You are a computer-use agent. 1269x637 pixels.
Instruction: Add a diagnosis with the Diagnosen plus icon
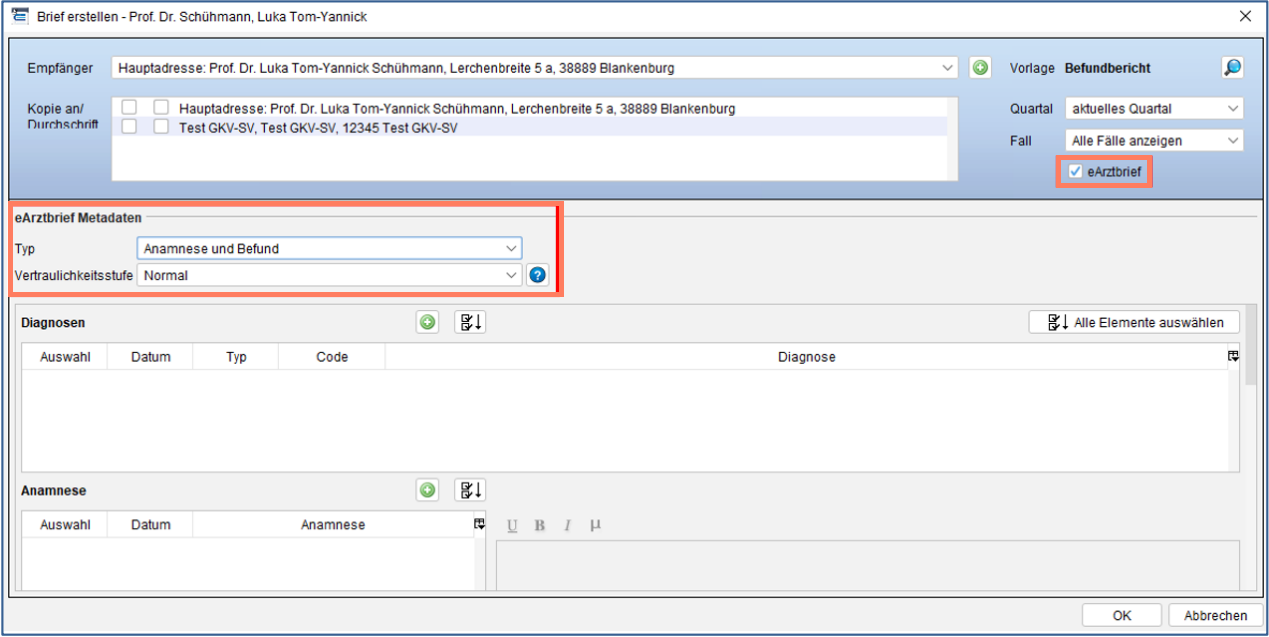(x=428, y=322)
